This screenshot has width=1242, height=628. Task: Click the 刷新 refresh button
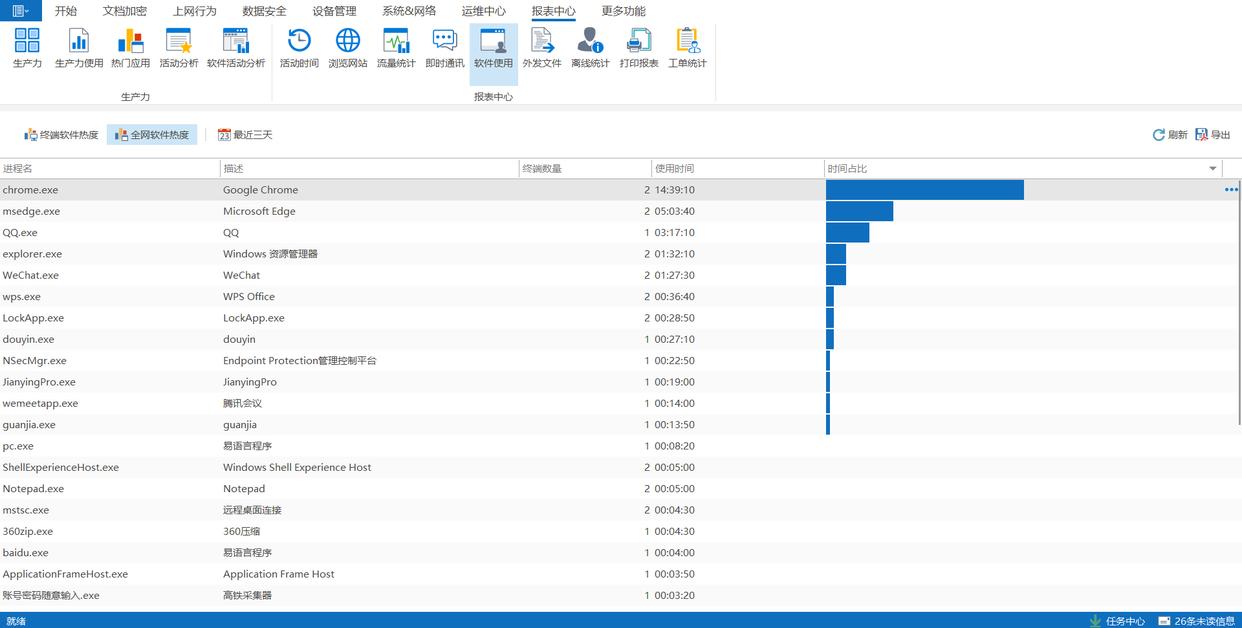(x=1170, y=135)
